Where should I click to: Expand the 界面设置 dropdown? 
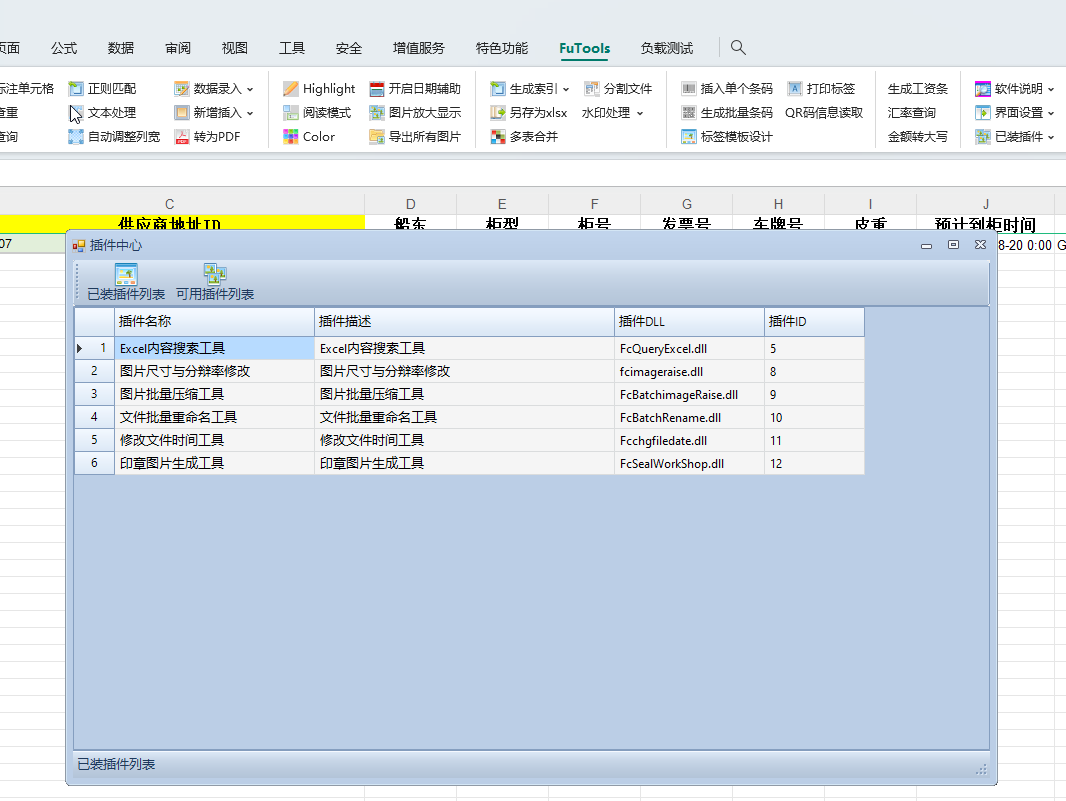1051,113
